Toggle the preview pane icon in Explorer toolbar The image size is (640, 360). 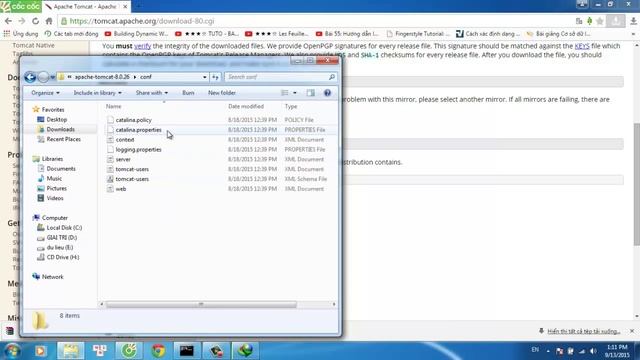pyautogui.click(x=311, y=93)
